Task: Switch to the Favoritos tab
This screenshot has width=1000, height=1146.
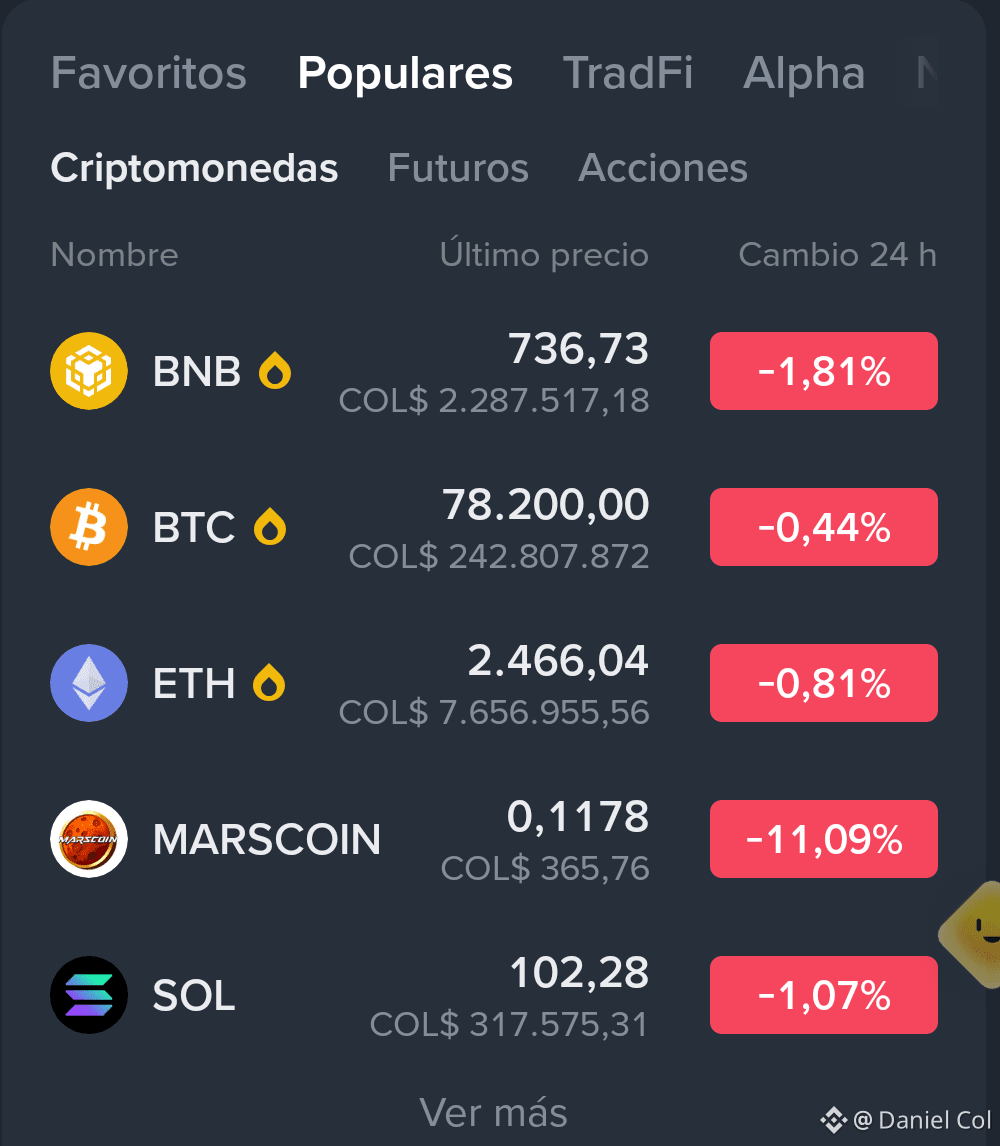Action: [x=148, y=73]
